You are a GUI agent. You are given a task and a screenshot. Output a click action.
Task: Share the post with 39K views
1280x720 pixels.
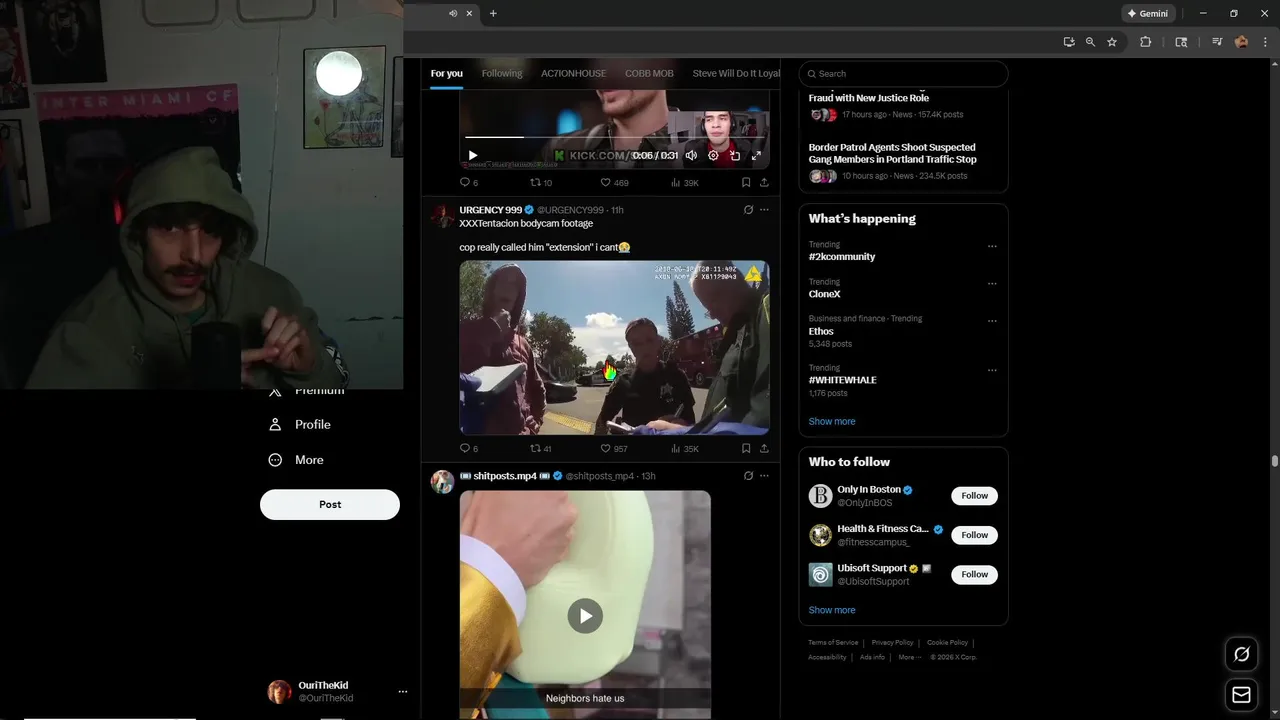[x=764, y=183]
